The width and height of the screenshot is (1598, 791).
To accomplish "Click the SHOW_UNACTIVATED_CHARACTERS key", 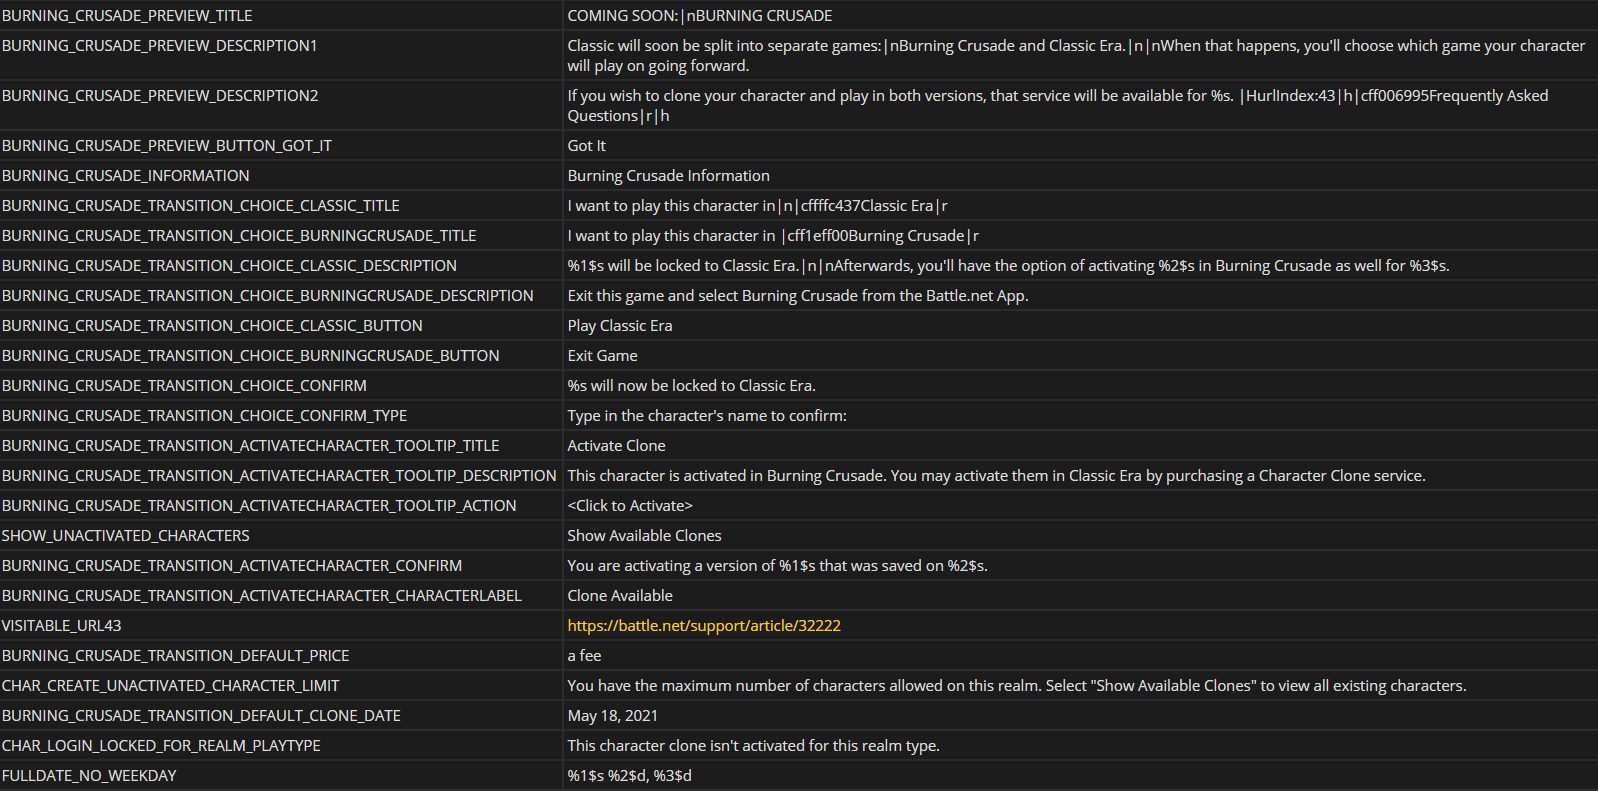I will (126, 536).
